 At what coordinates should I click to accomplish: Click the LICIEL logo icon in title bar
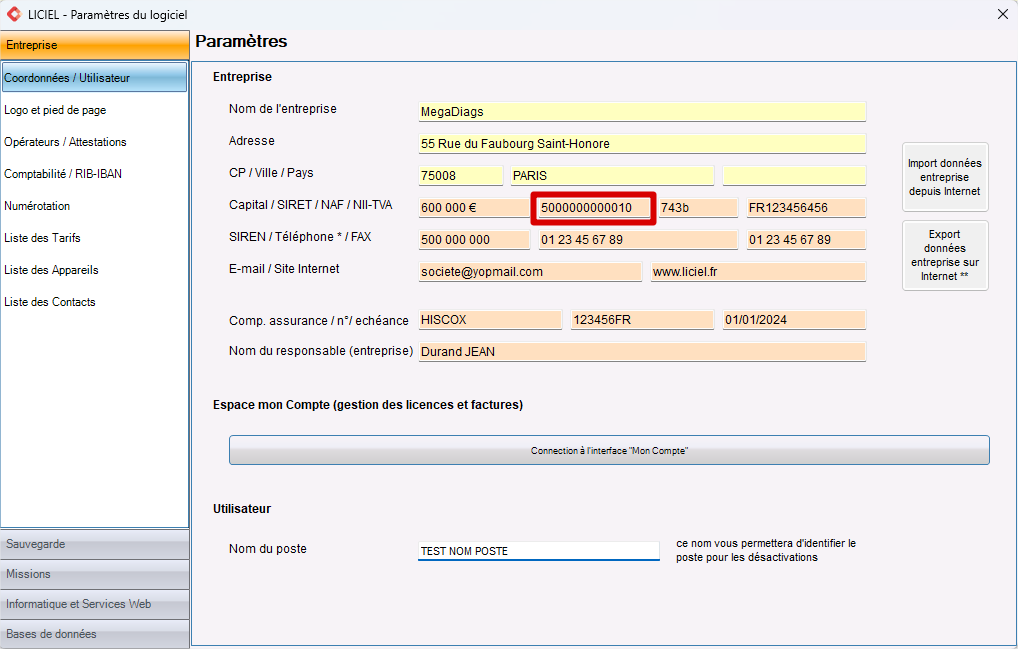coord(14,14)
